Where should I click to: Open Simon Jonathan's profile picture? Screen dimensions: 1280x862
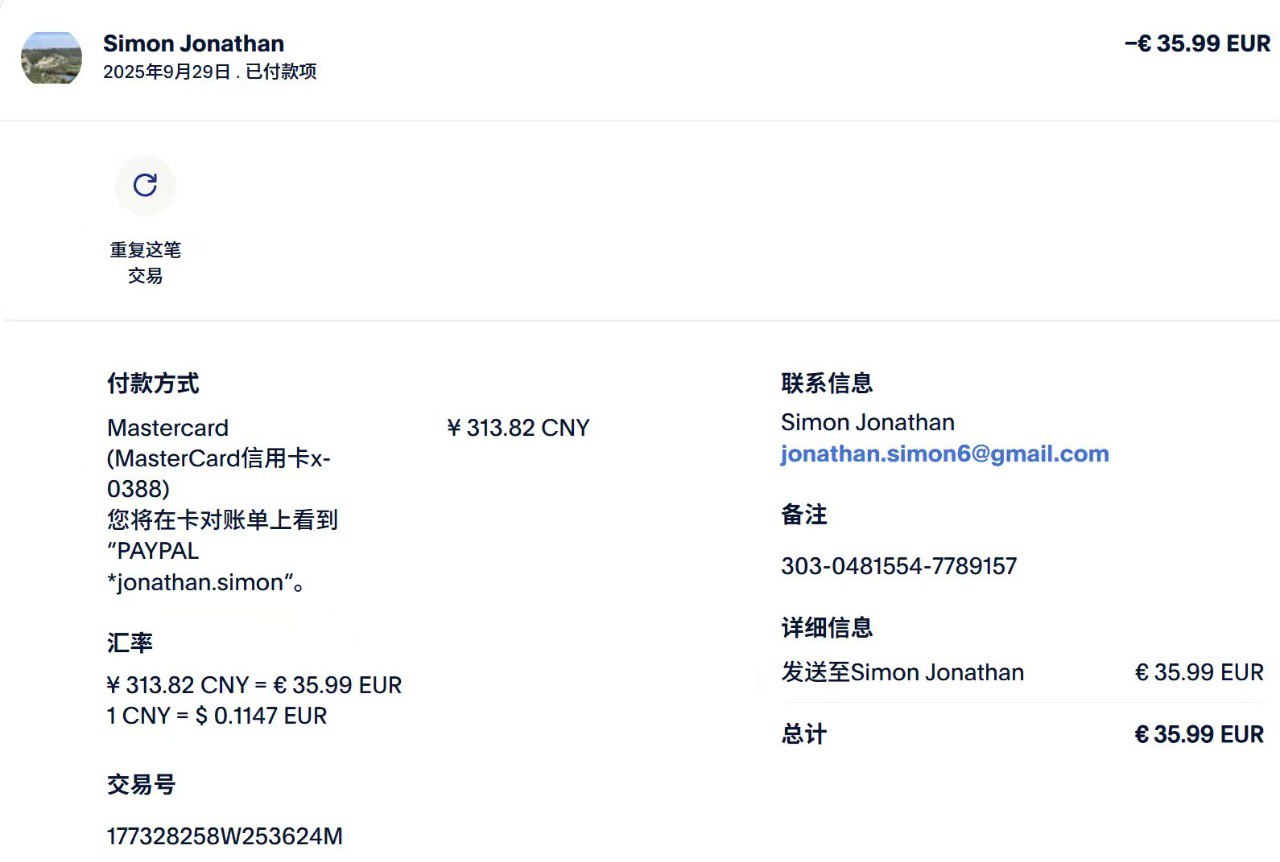pos(51,58)
